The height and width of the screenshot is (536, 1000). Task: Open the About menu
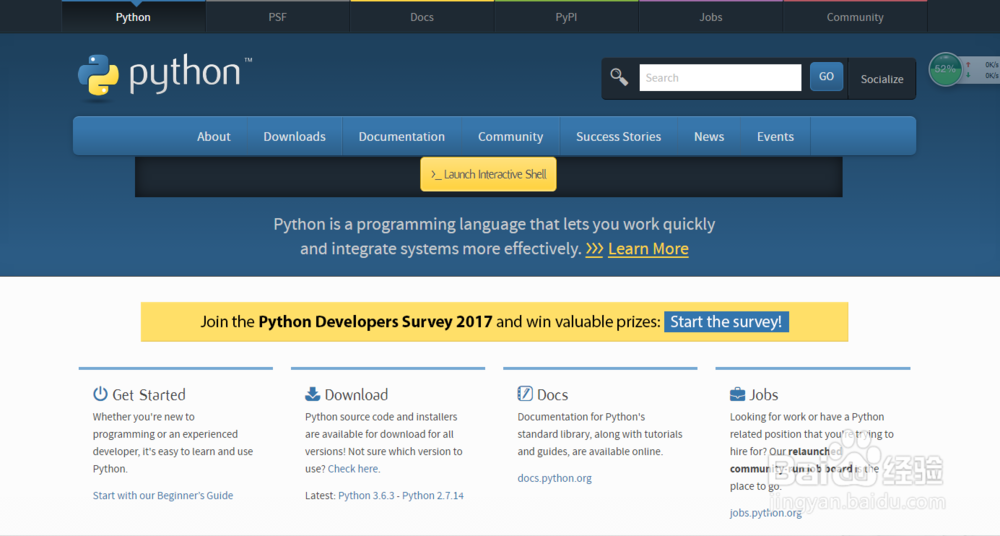coord(214,137)
